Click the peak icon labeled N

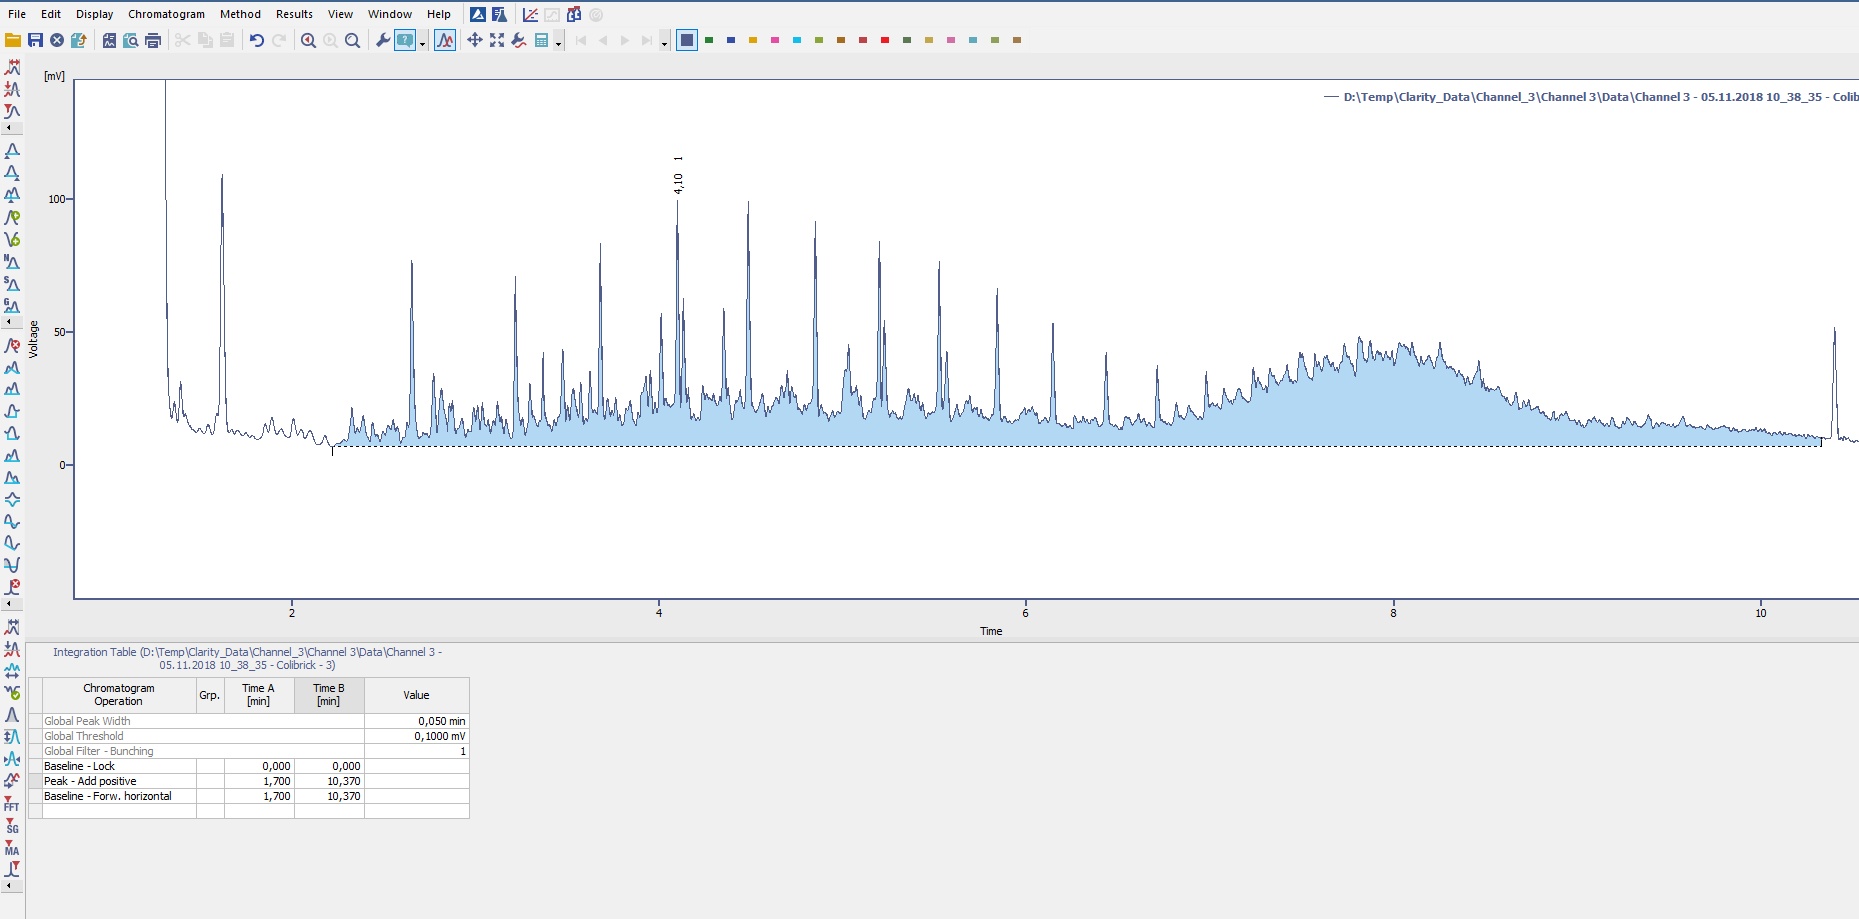point(12,261)
